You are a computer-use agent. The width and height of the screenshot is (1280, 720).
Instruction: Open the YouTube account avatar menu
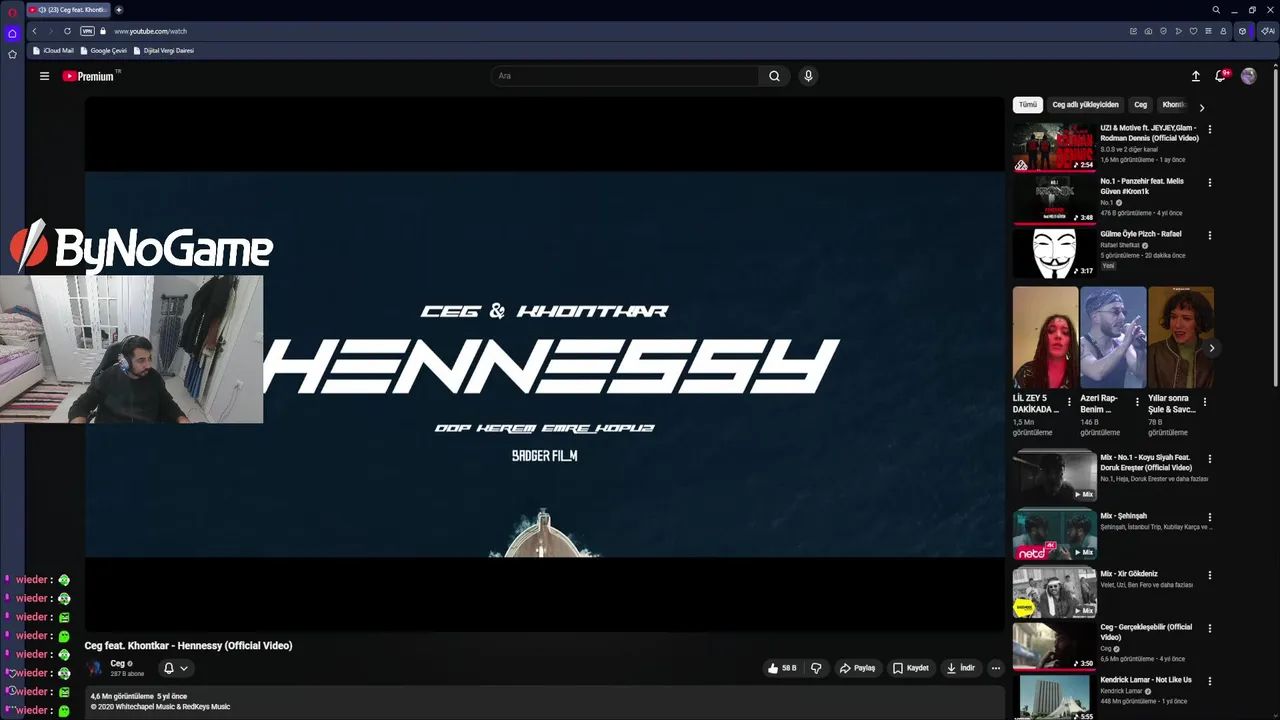click(x=1248, y=76)
